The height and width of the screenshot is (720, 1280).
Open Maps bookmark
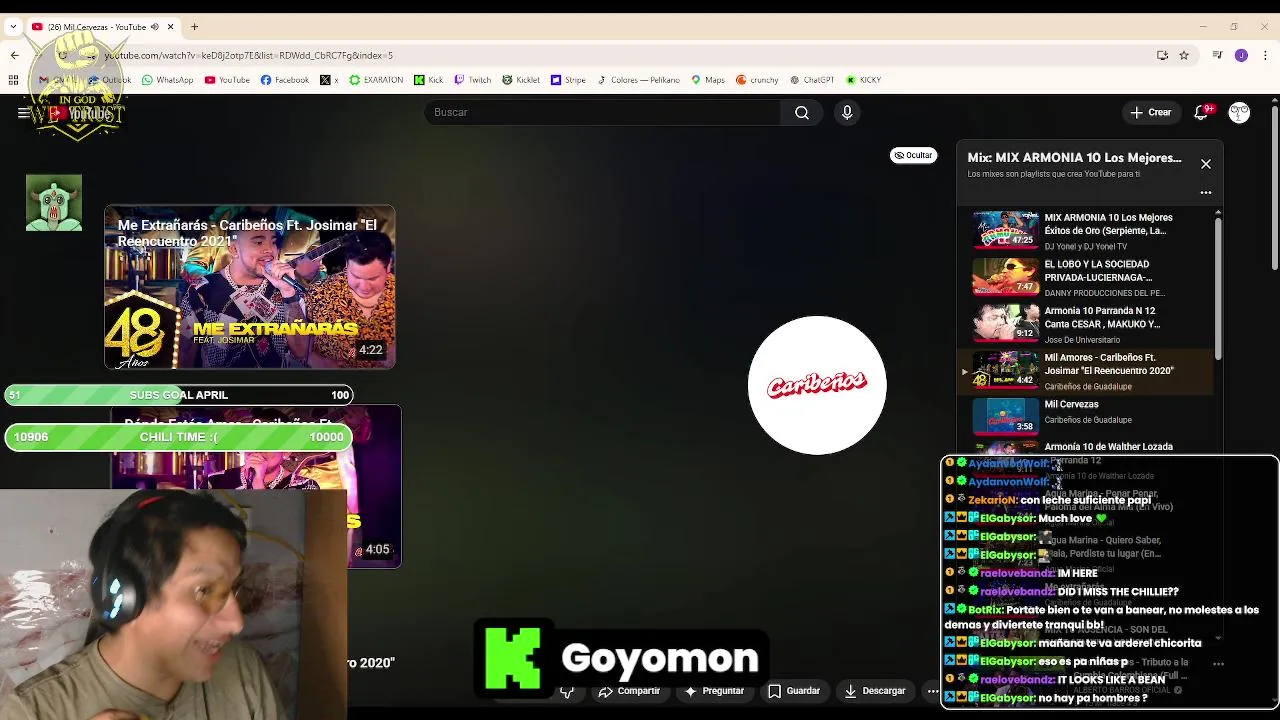(707, 80)
